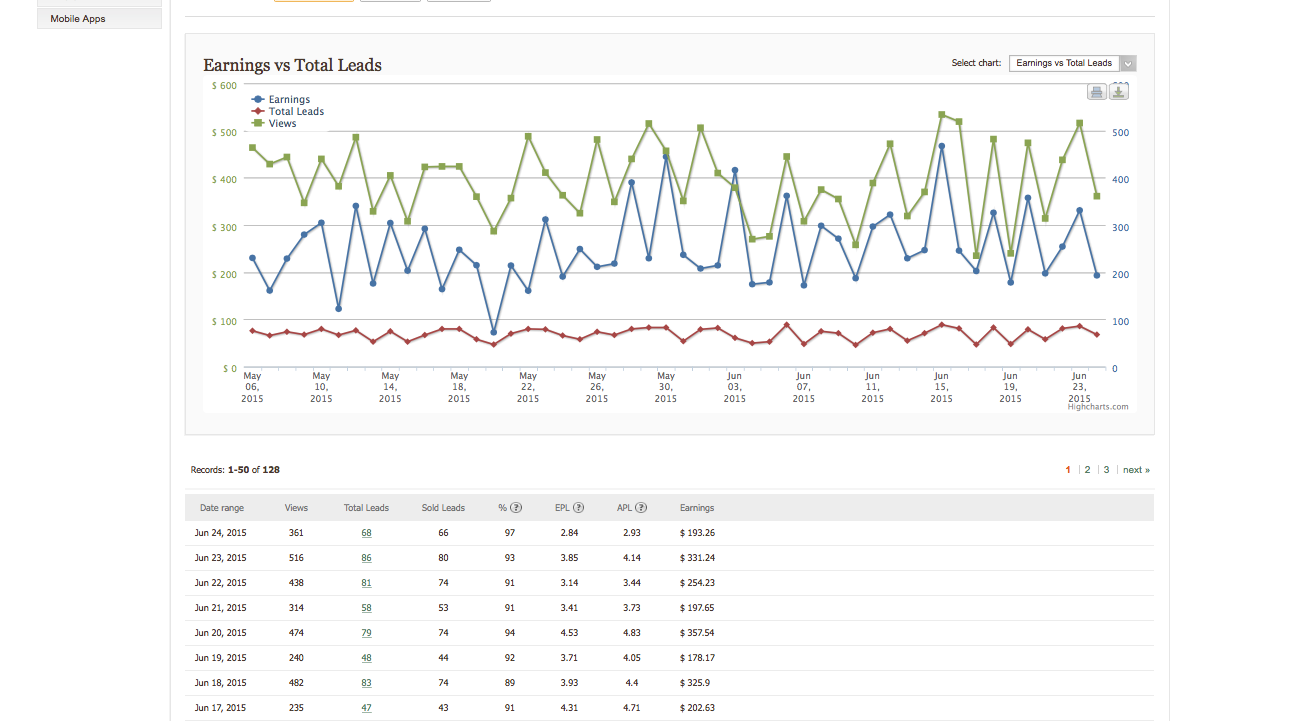The width and height of the screenshot is (1311, 721).
Task: Click the Jun 24, 2015 date cell
Action: point(221,533)
